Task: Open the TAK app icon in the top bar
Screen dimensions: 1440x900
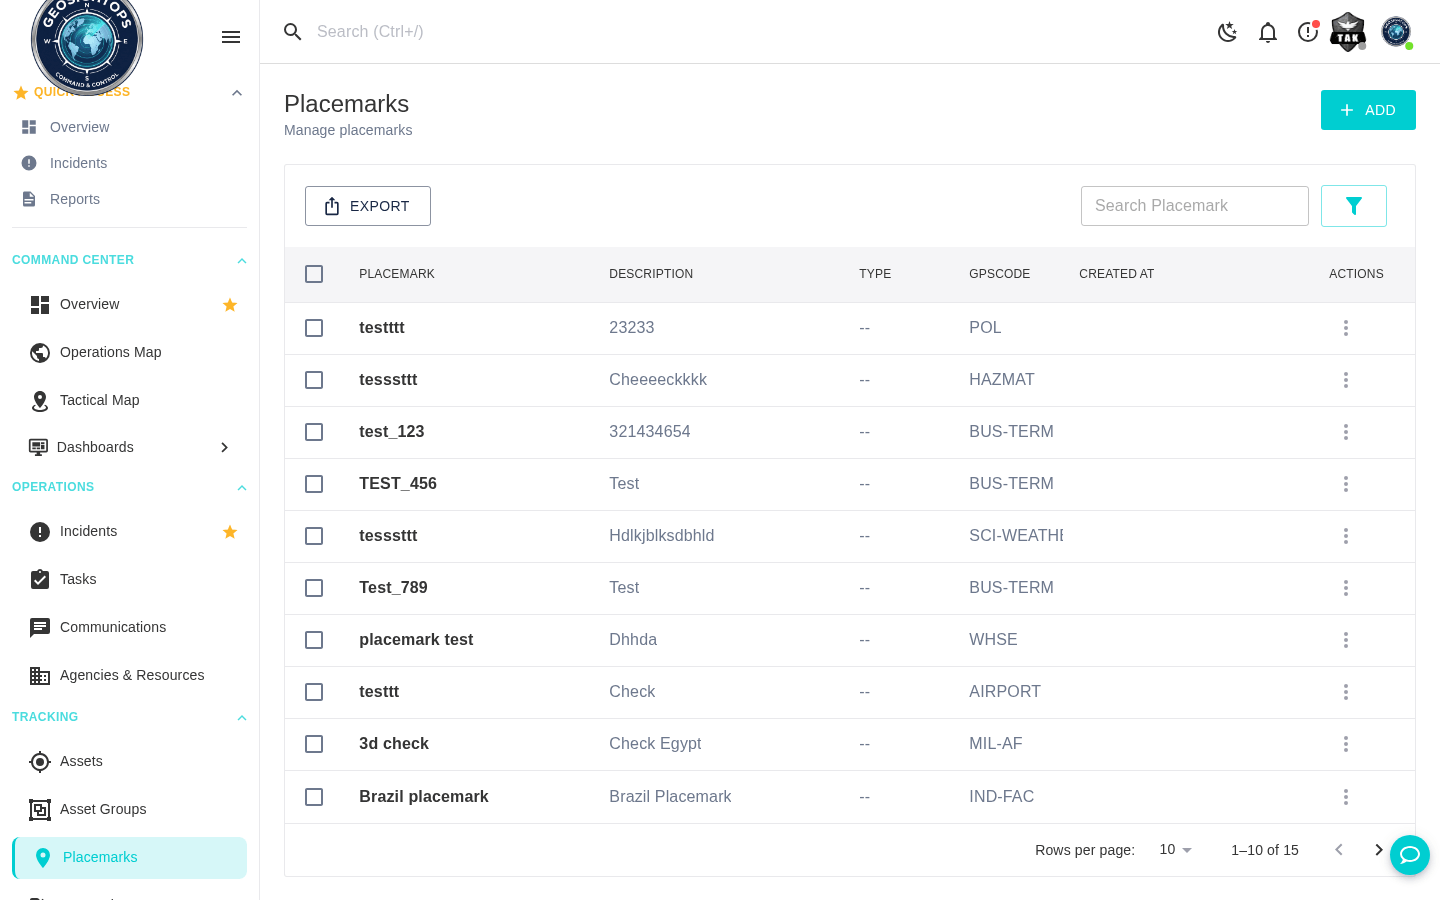Action: 1347,31
